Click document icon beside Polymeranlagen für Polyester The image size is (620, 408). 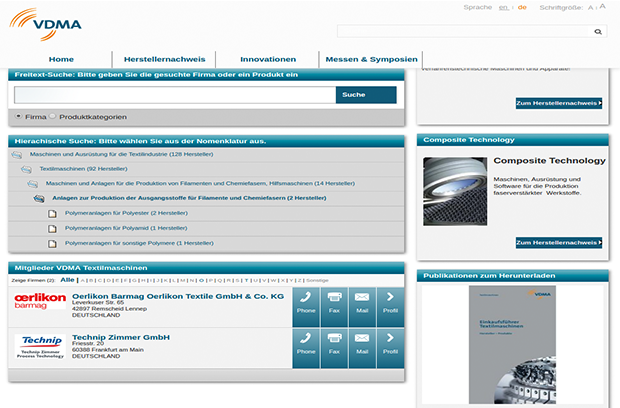click(x=52, y=214)
